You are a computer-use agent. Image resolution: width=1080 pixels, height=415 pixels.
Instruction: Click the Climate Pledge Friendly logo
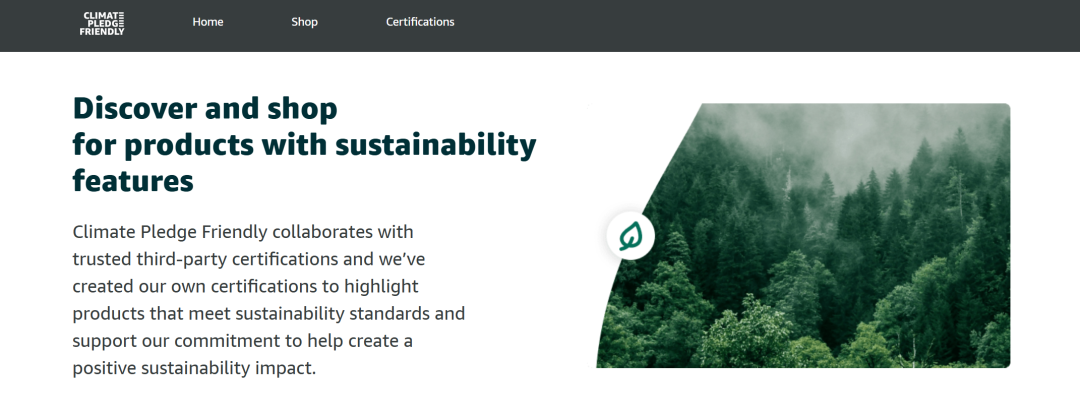[102, 23]
